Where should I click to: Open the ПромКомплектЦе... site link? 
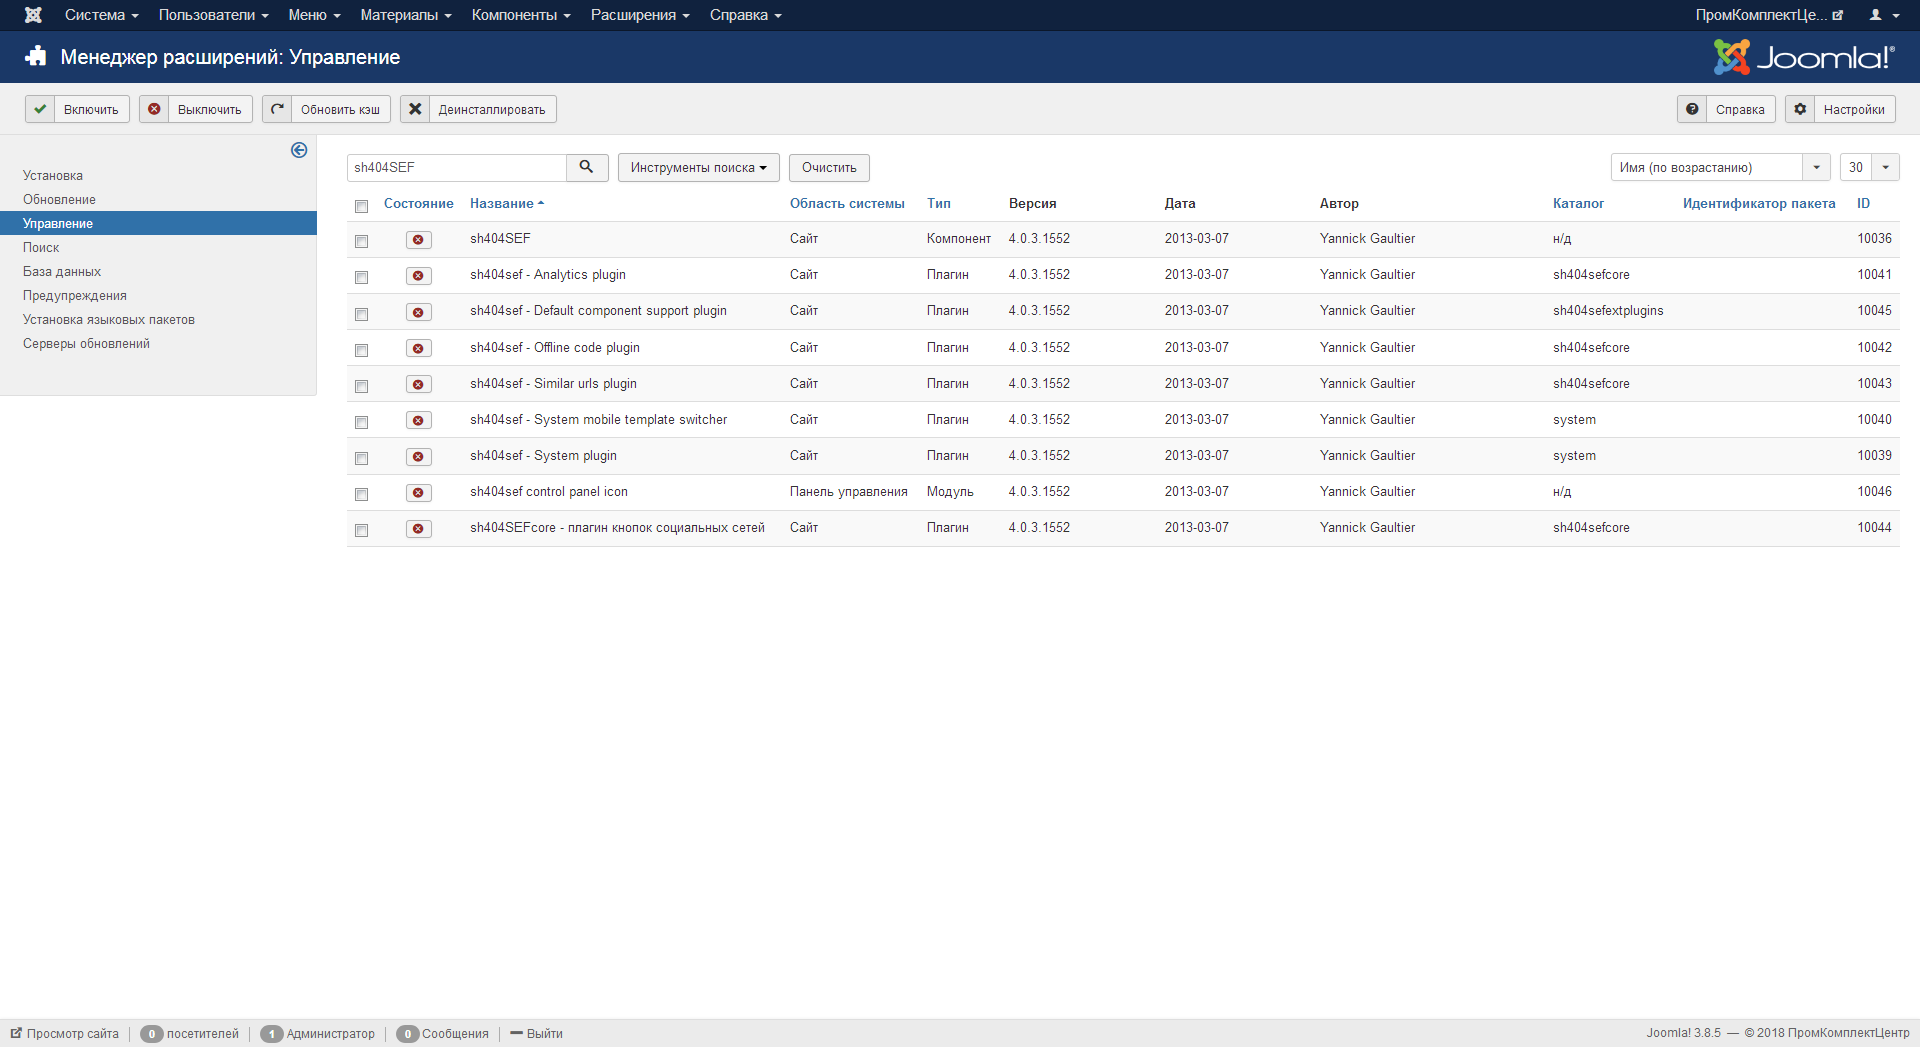pyautogui.click(x=1769, y=15)
